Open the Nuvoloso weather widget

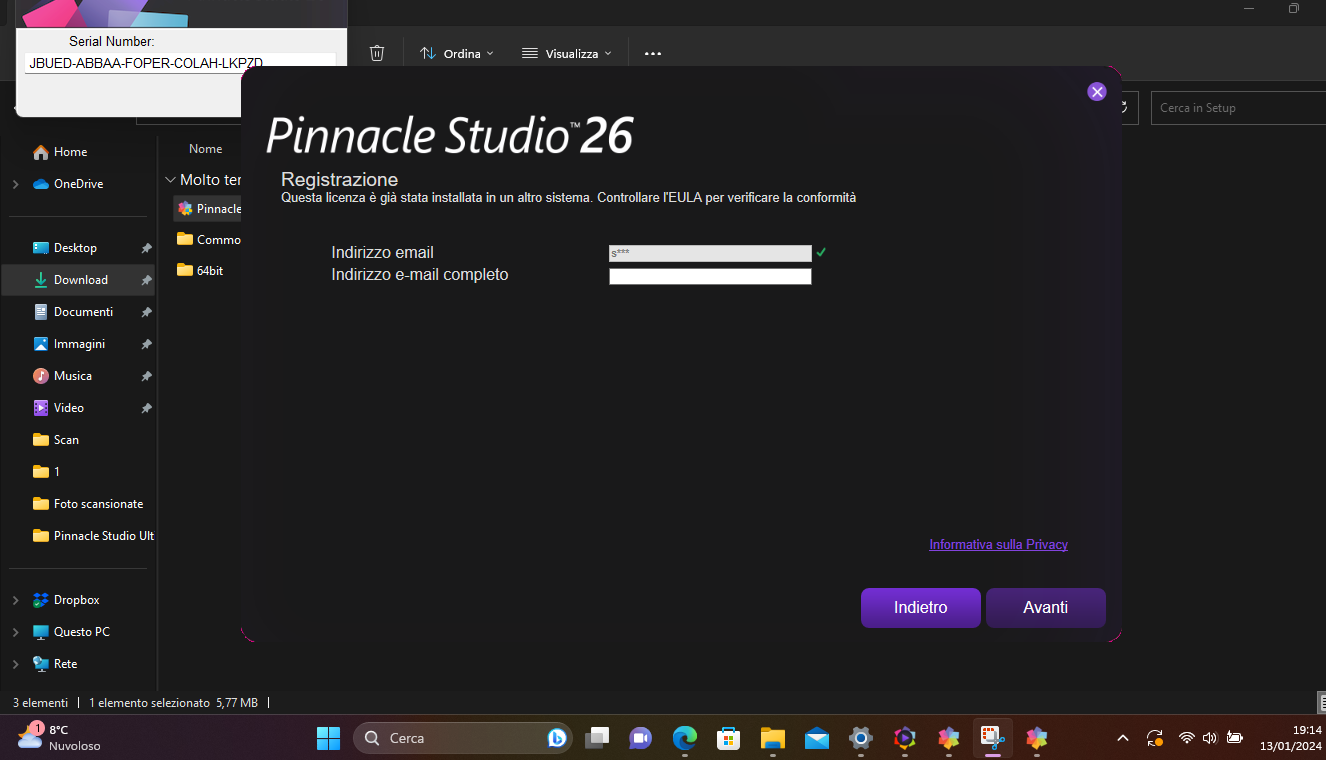tap(60, 738)
